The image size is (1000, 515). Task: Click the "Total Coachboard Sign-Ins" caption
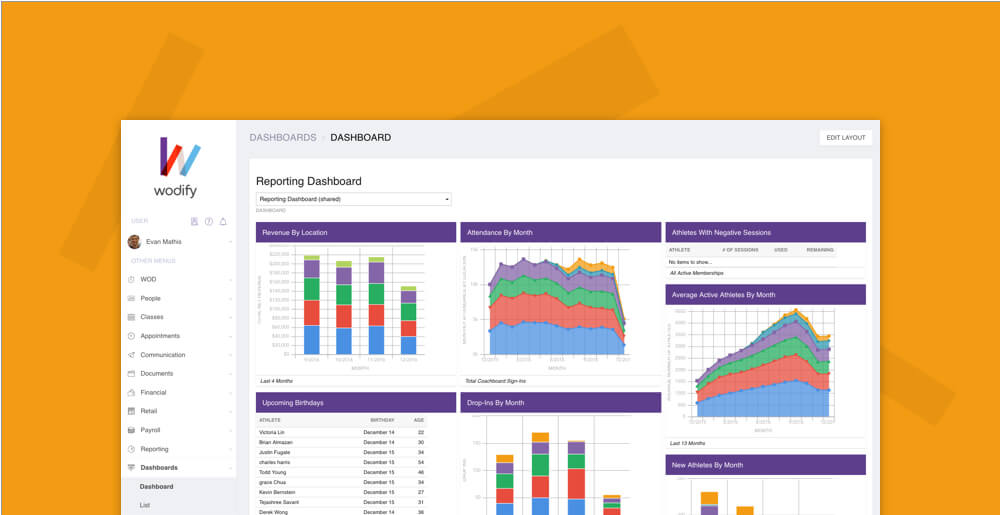[496, 381]
